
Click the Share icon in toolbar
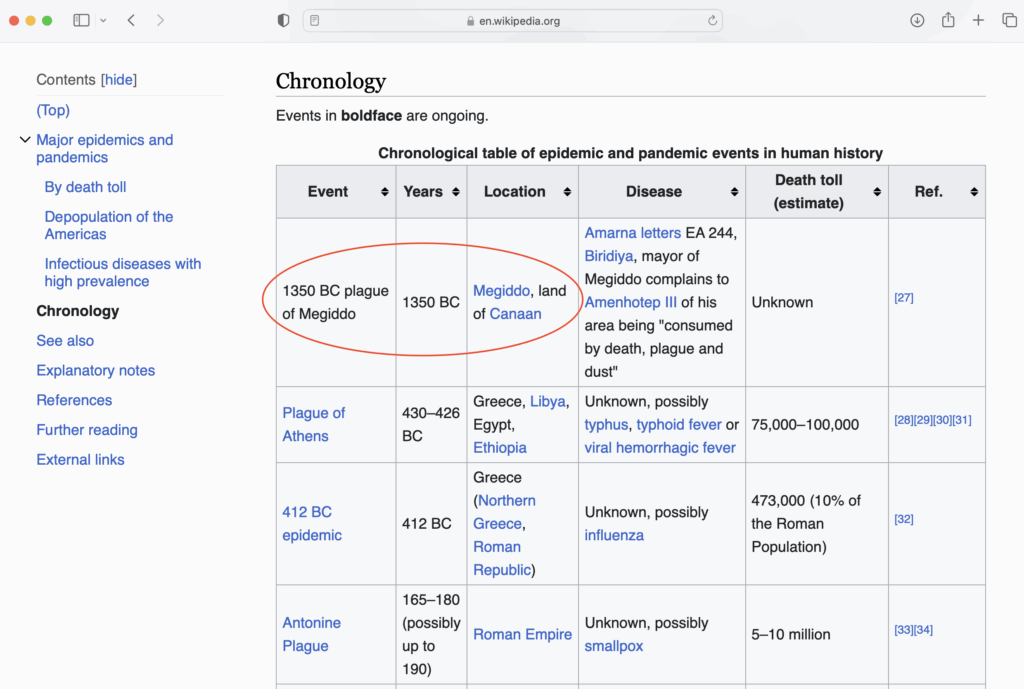coord(948,21)
